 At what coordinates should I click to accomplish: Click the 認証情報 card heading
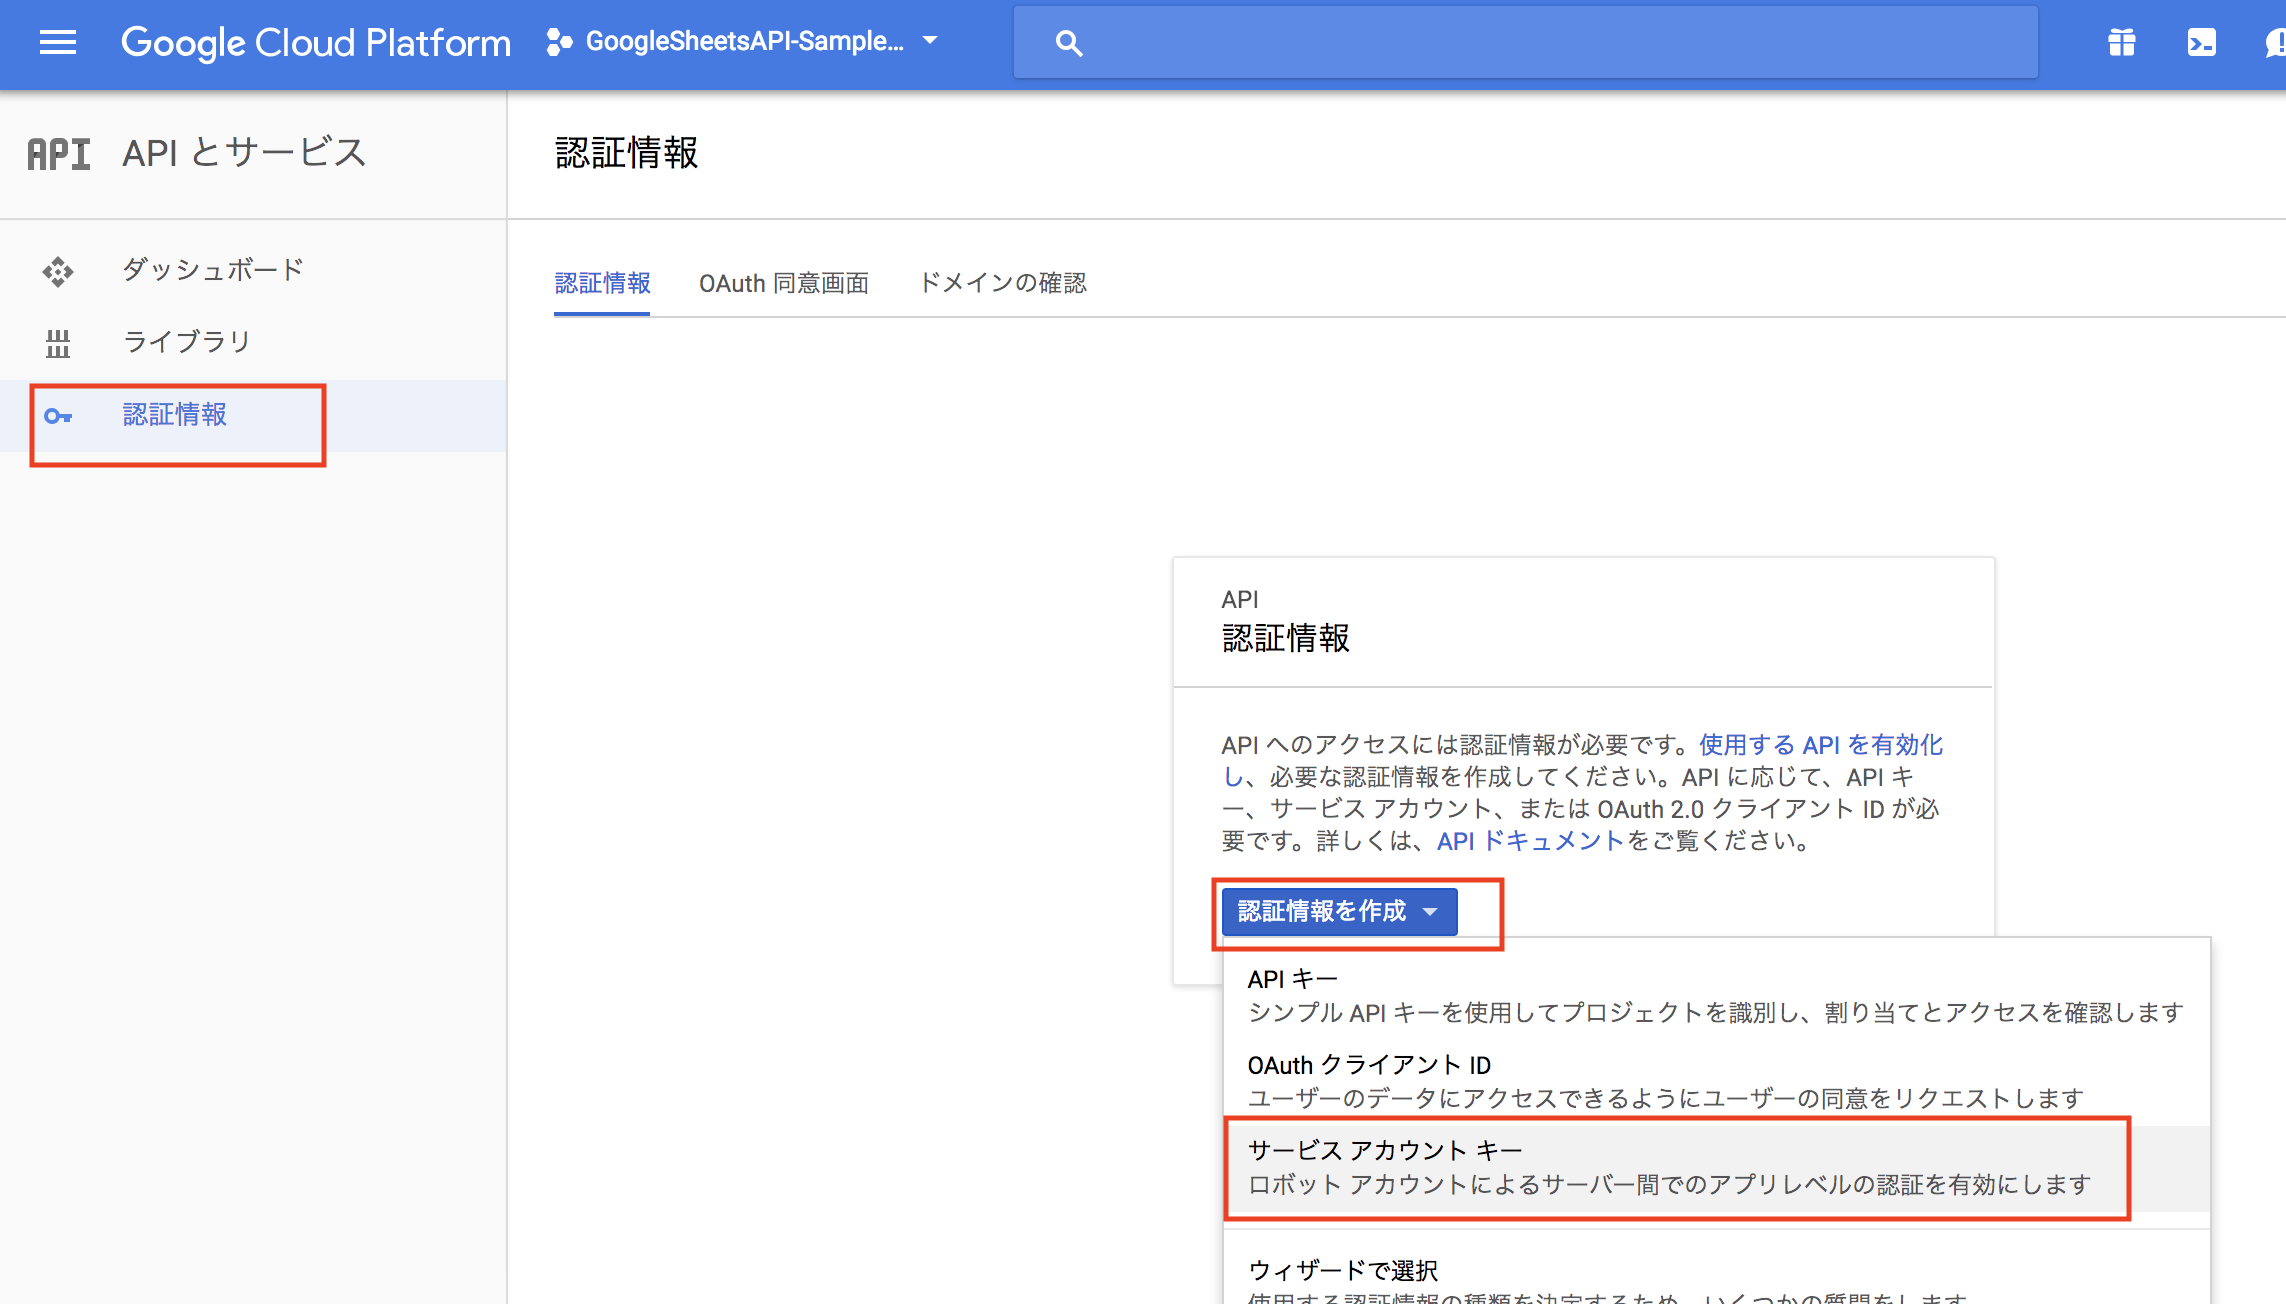click(1286, 638)
